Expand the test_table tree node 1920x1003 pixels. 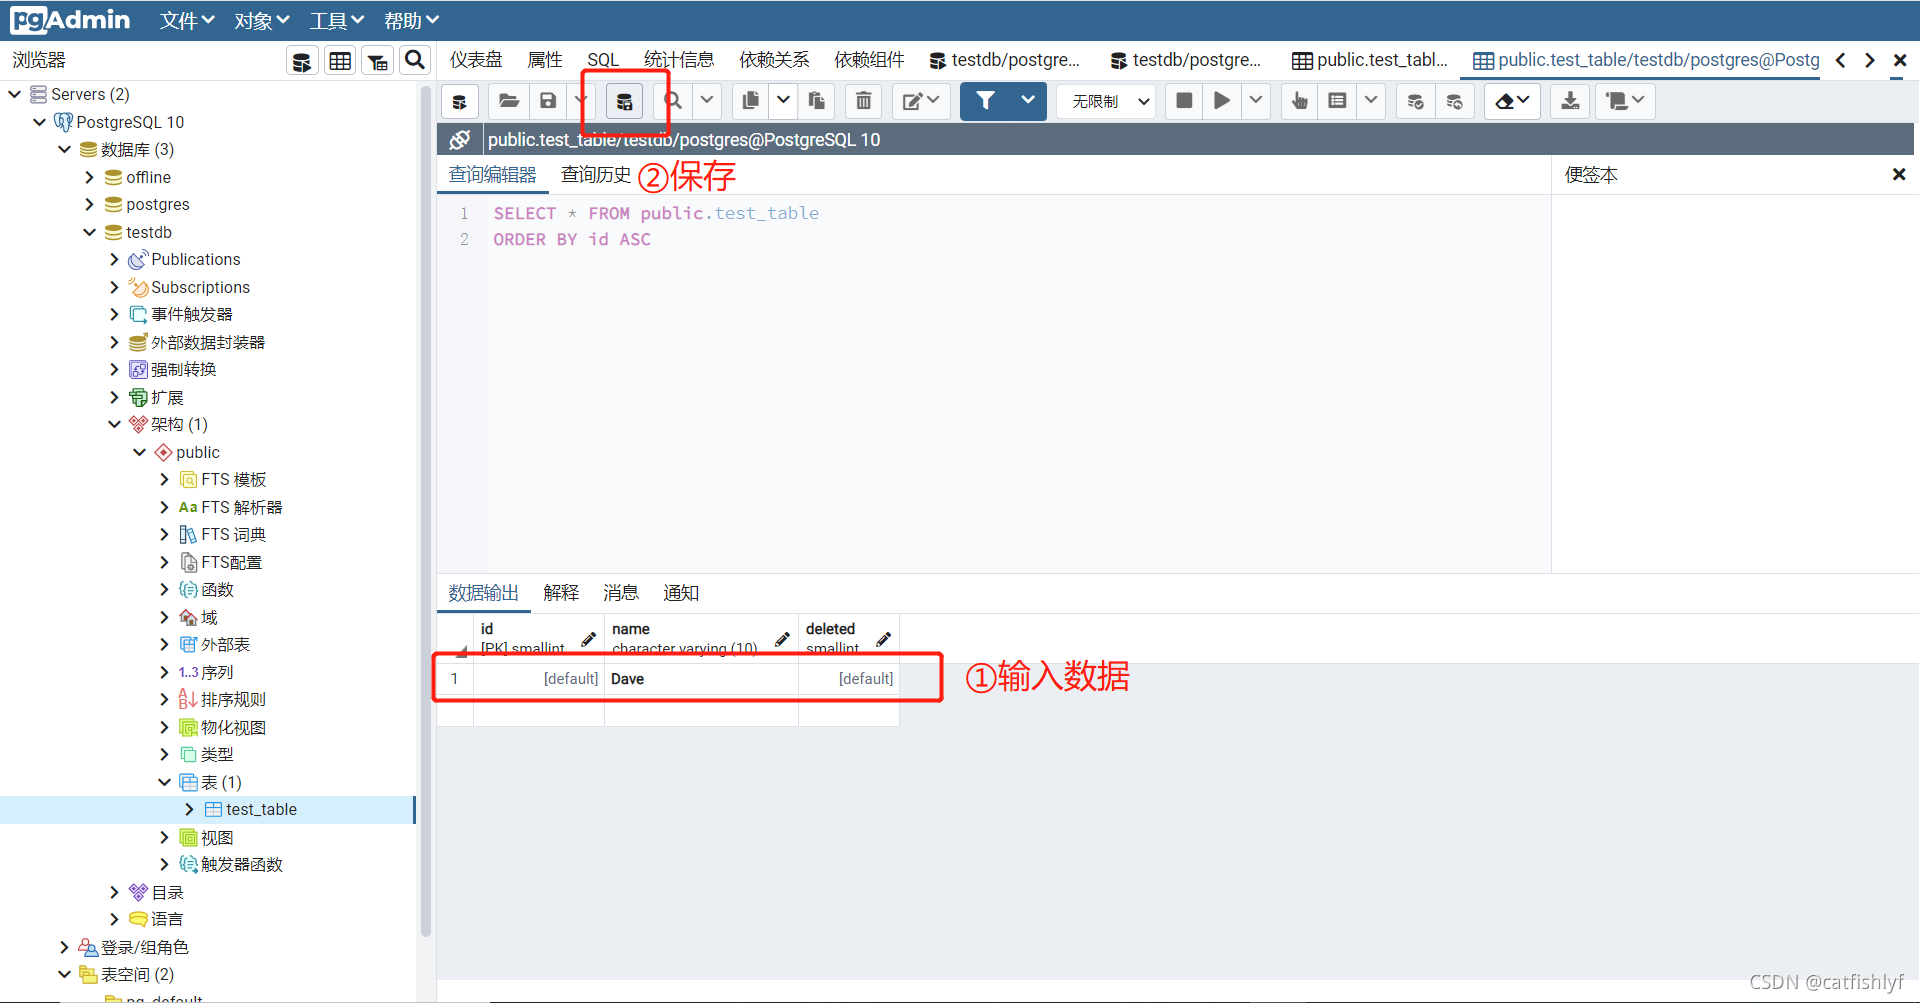pos(189,809)
